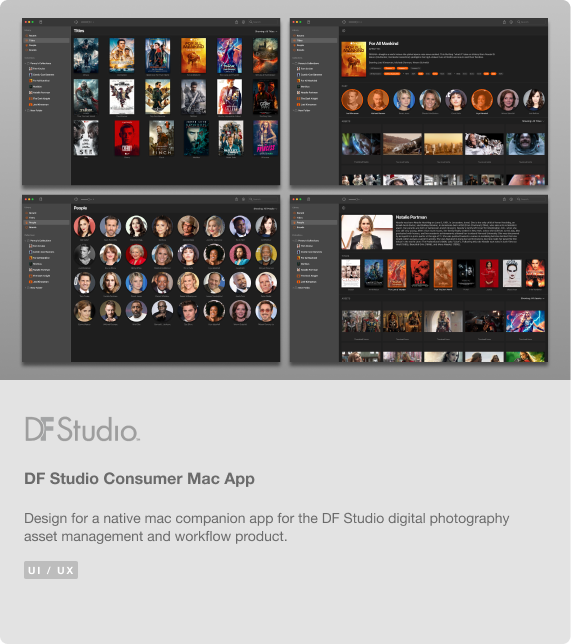571x644 pixels.
Task: Toggle the first orange-highlighted poster in Natalie Portman's titles
Action: (396, 273)
